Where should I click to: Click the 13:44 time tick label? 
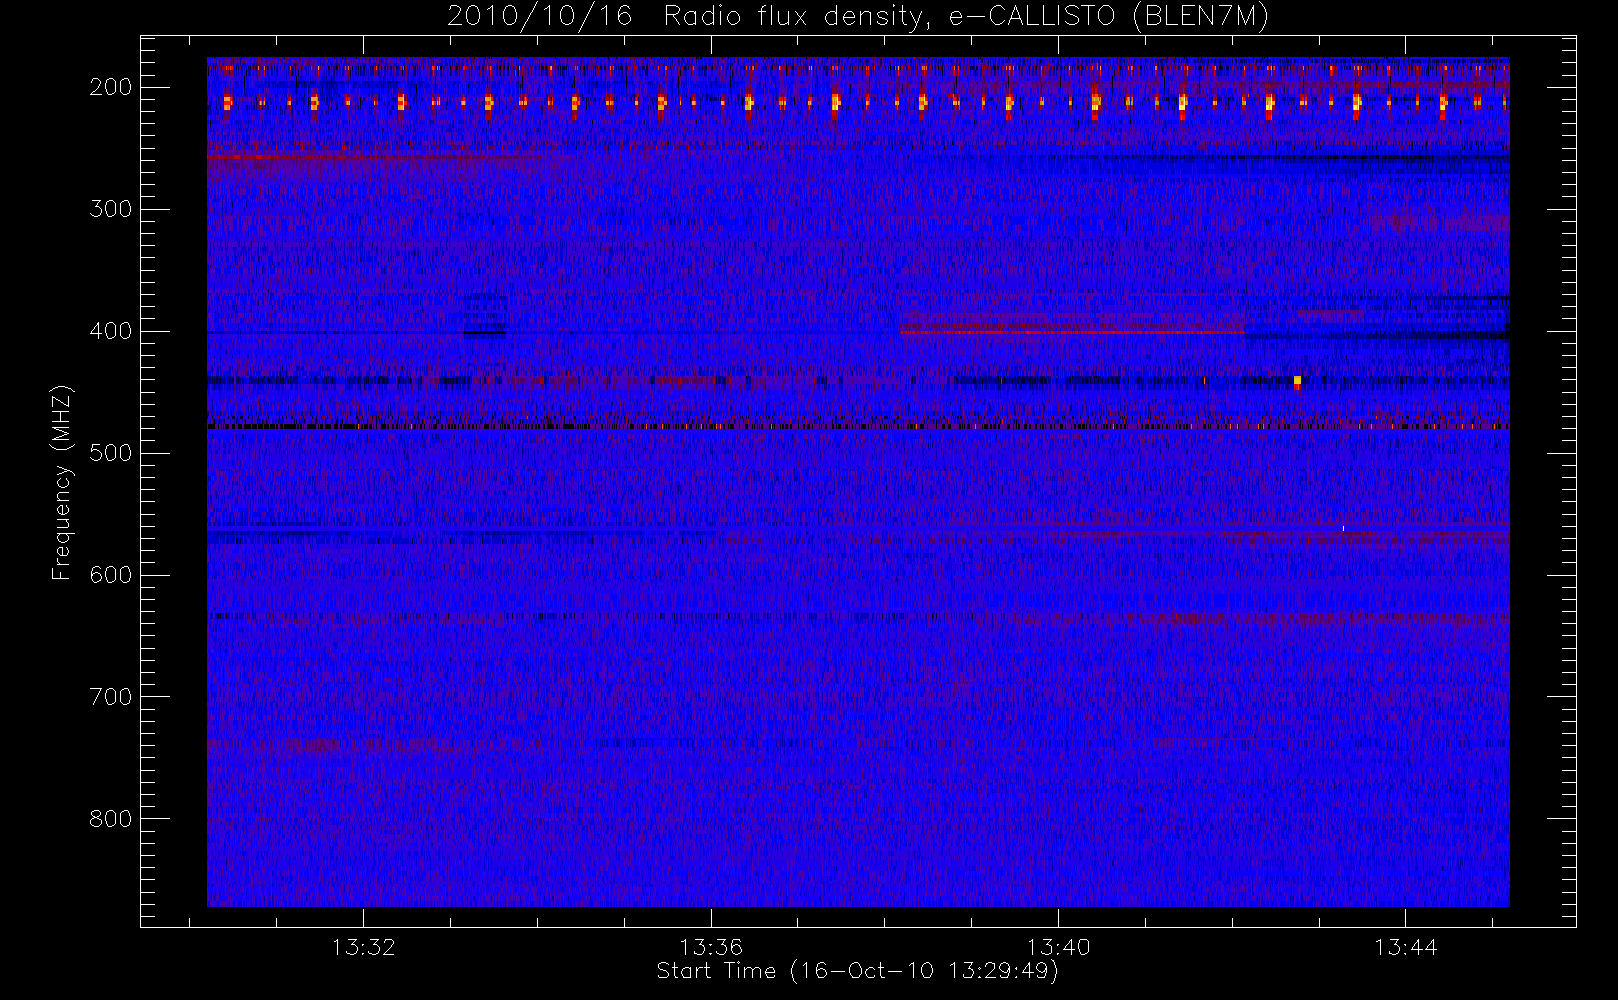pos(1405,947)
